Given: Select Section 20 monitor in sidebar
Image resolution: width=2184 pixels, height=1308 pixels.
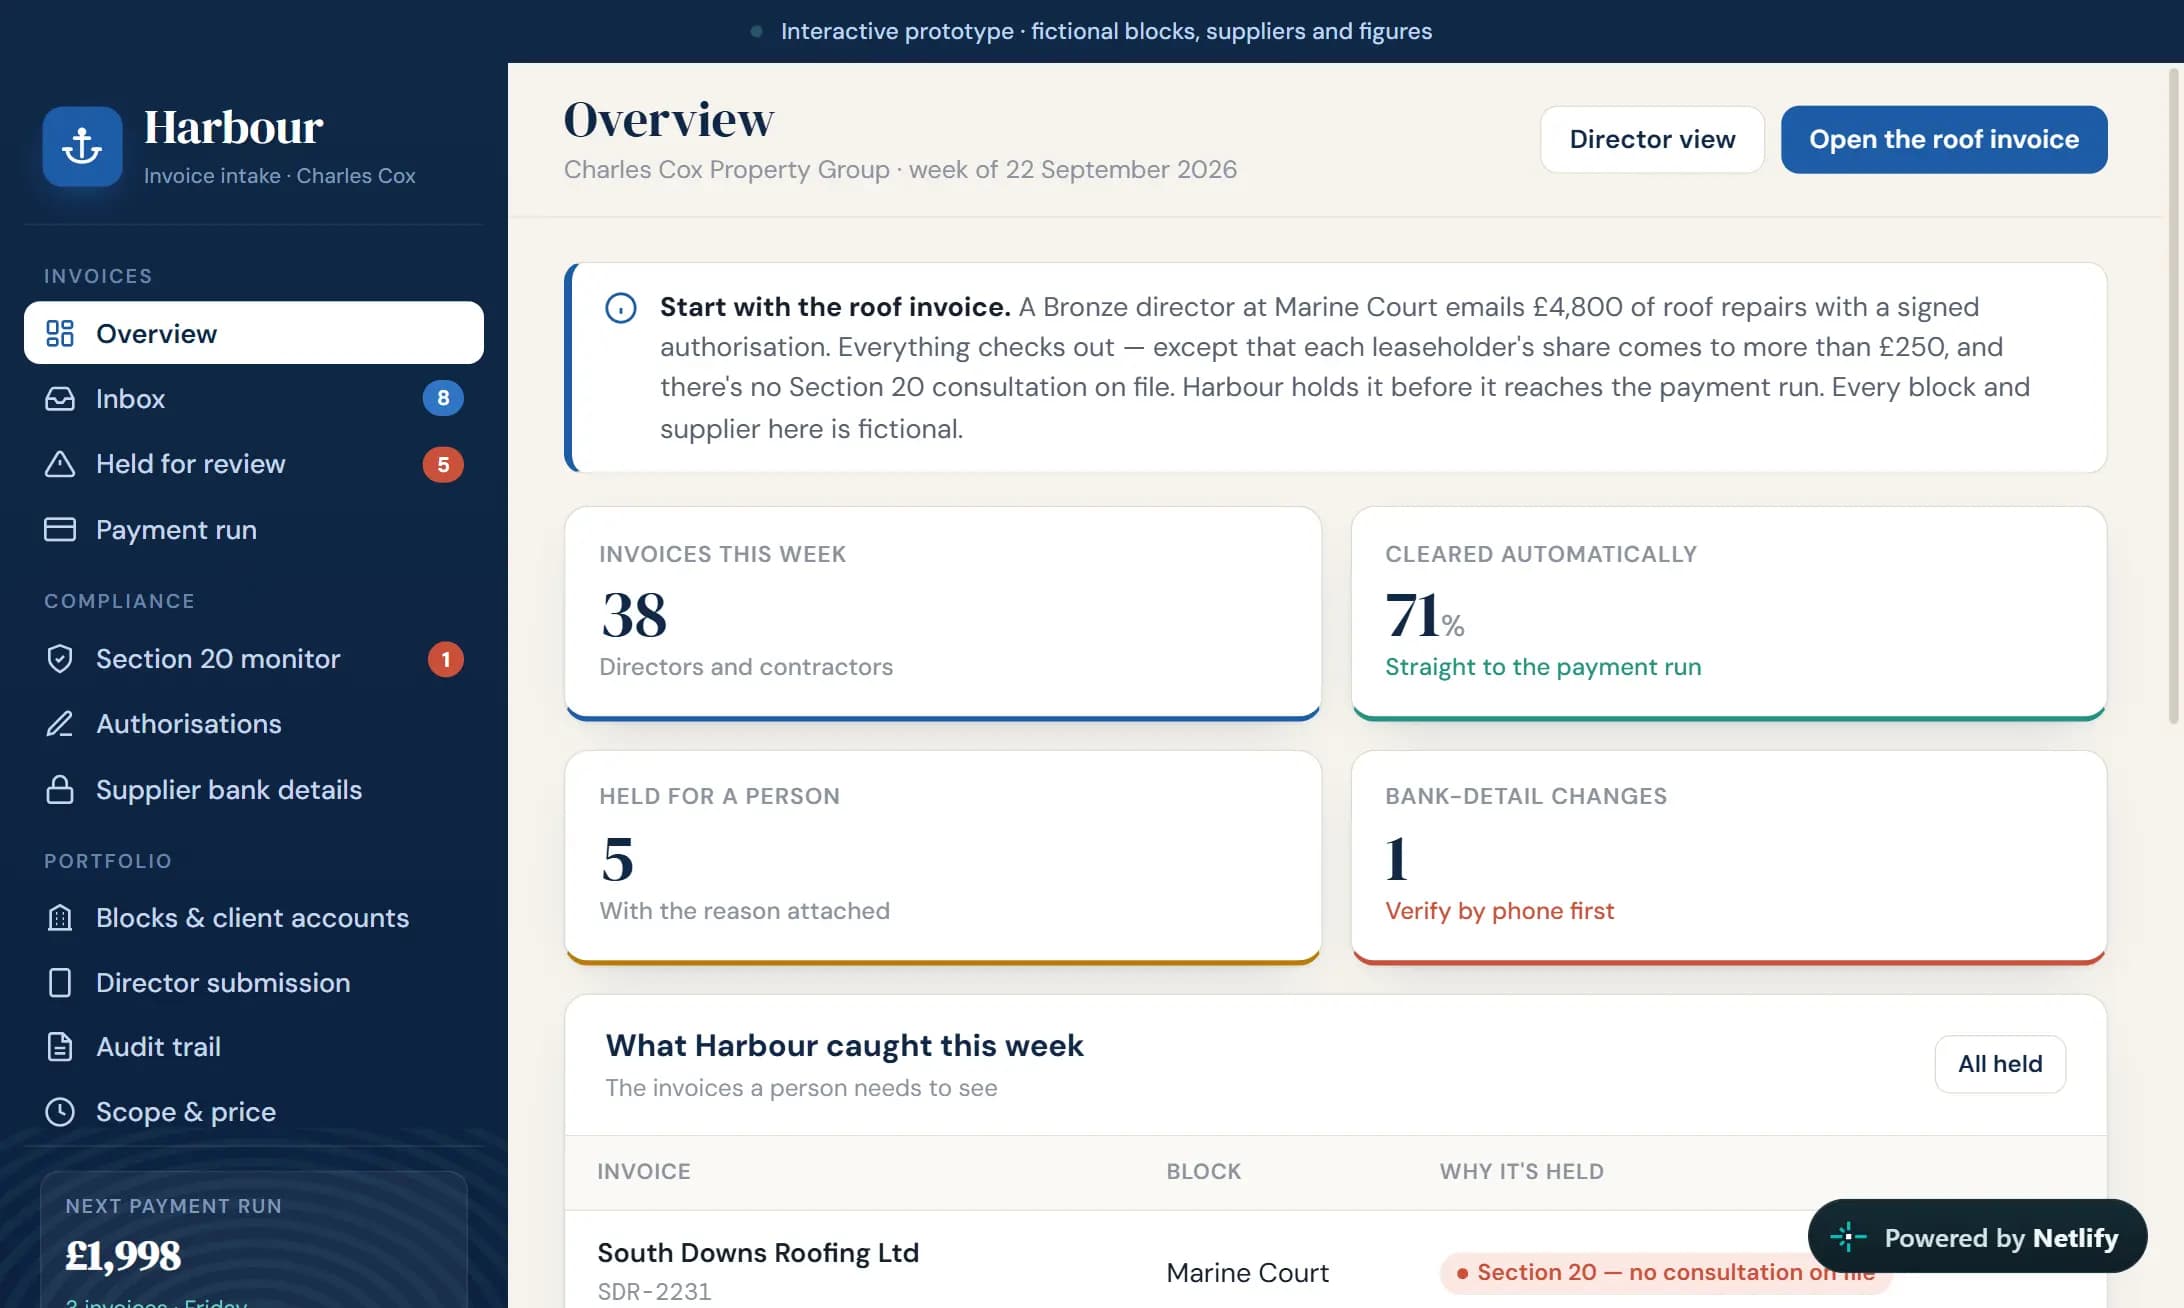Looking at the screenshot, I should (x=254, y=659).
